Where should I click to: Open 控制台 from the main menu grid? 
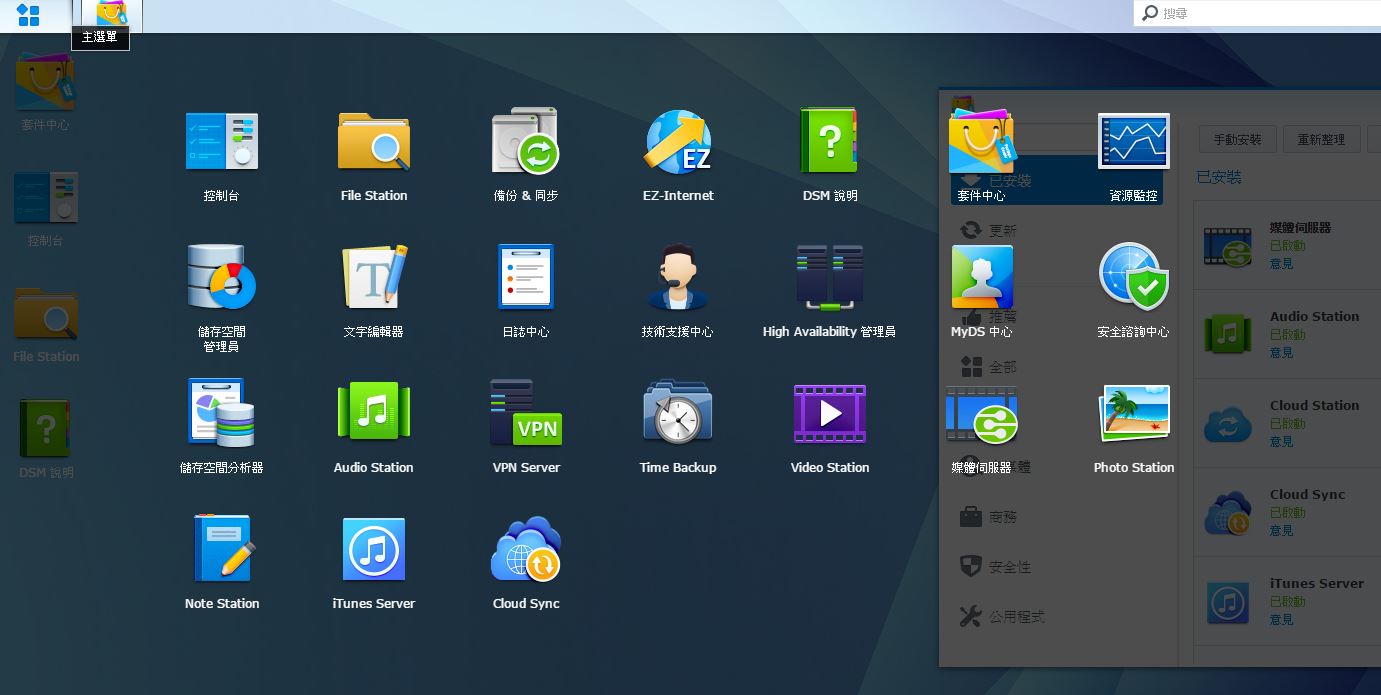click(221, 155)
